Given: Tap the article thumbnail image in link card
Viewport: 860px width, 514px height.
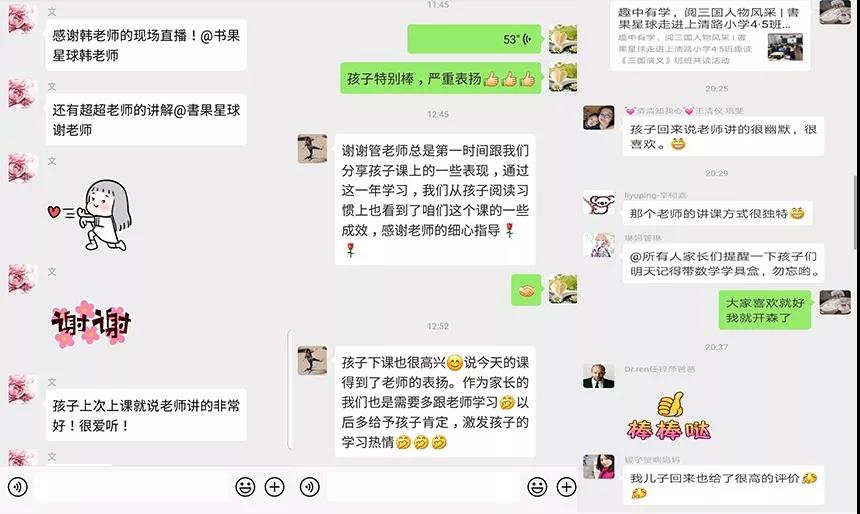Looking at the screenshot, I should click(785, 47).
